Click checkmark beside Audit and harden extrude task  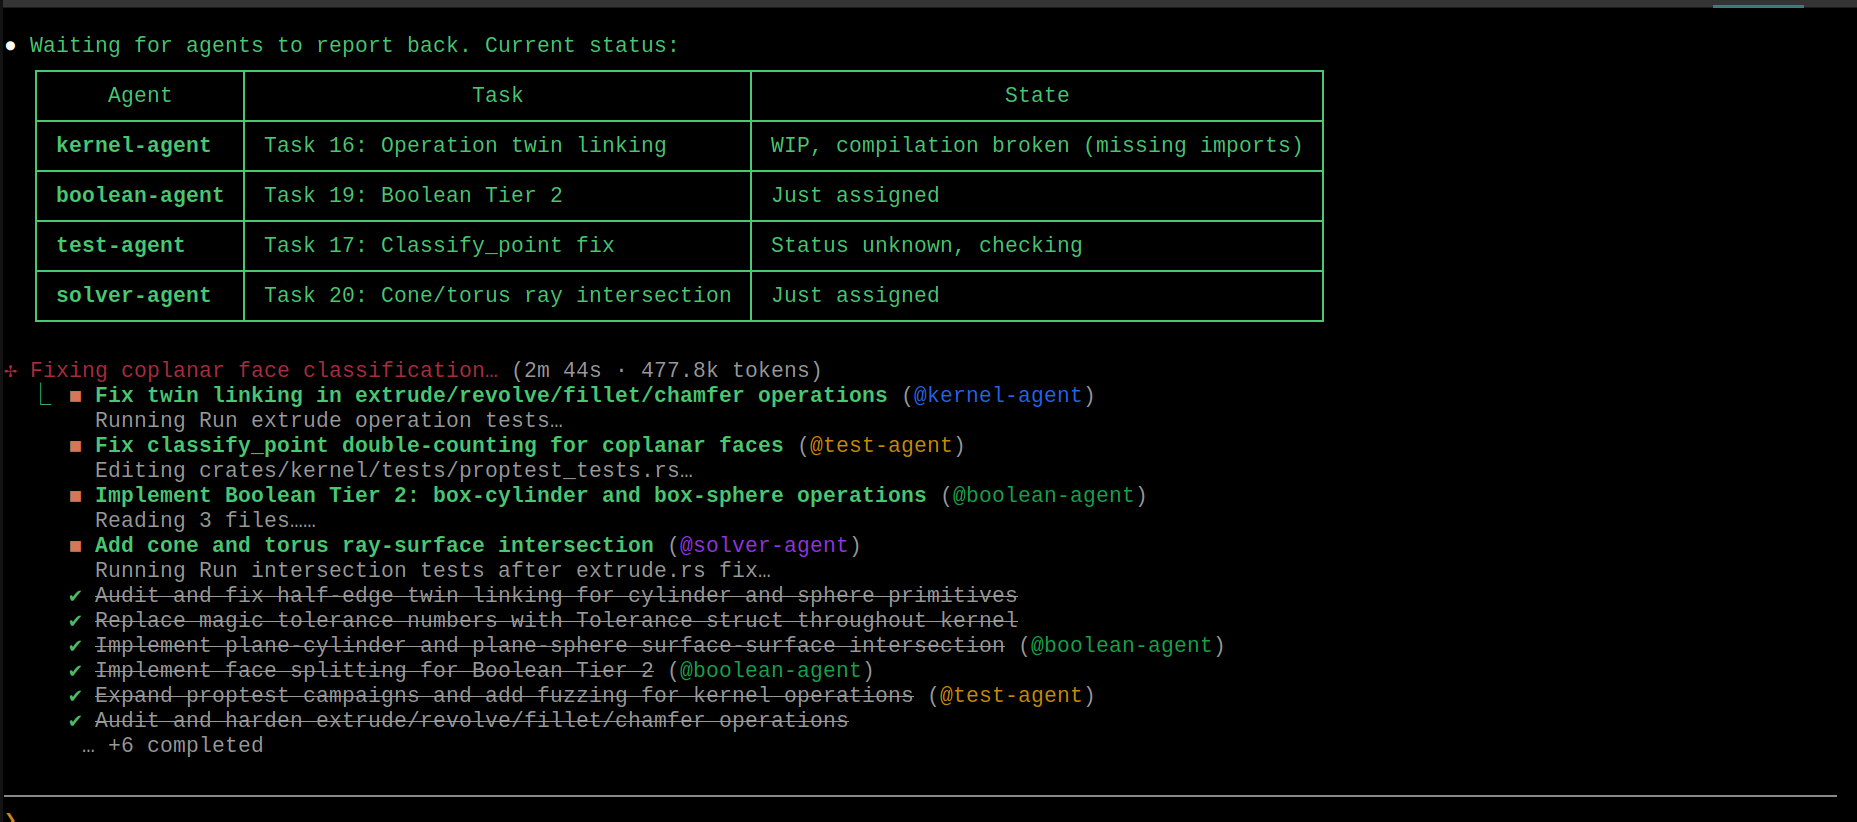[x=76, y=721]
